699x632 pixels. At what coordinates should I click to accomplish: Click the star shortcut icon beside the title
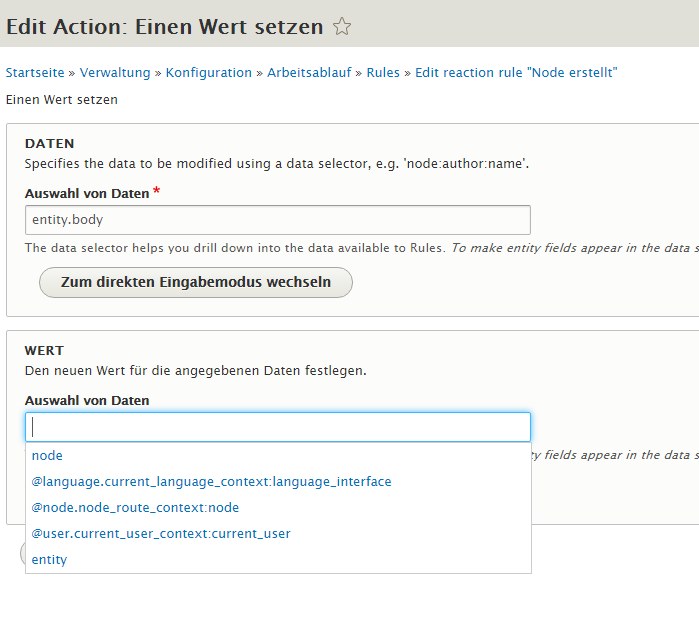[x=342, y=27]
